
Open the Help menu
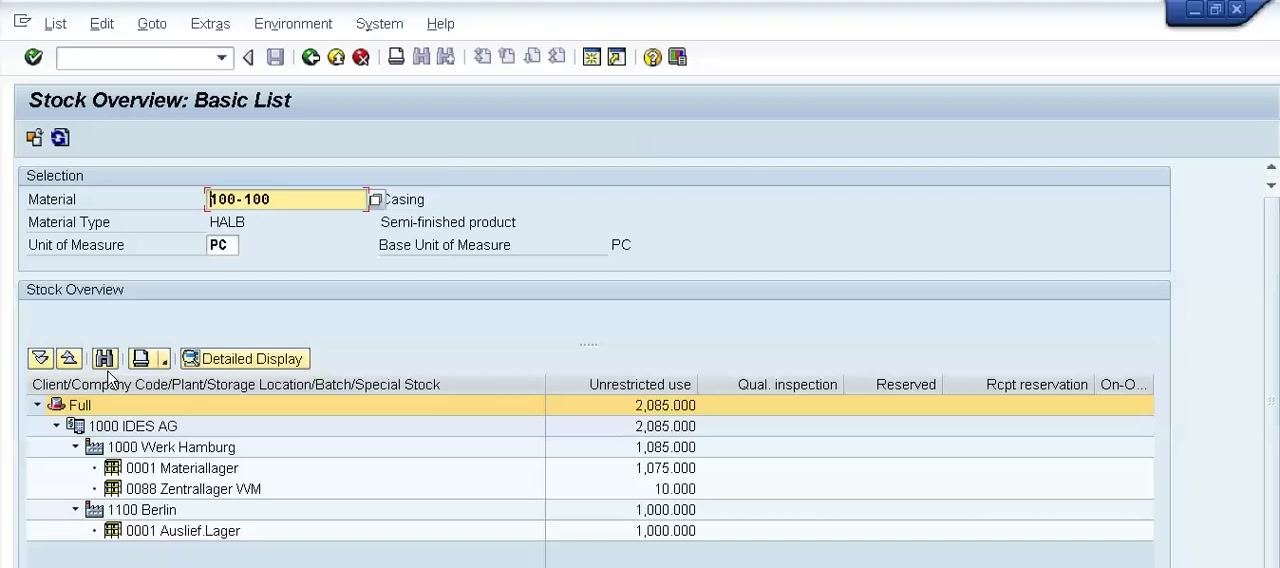[440, 23]
